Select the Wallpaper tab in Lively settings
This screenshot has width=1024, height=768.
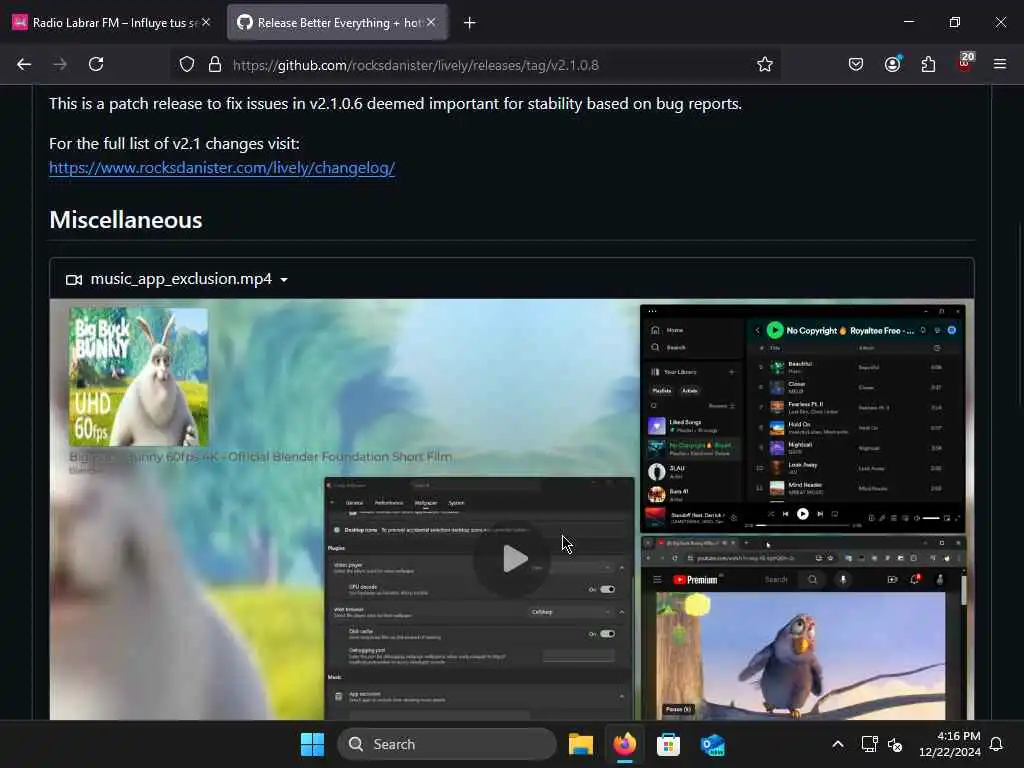(x=426, y=503)
